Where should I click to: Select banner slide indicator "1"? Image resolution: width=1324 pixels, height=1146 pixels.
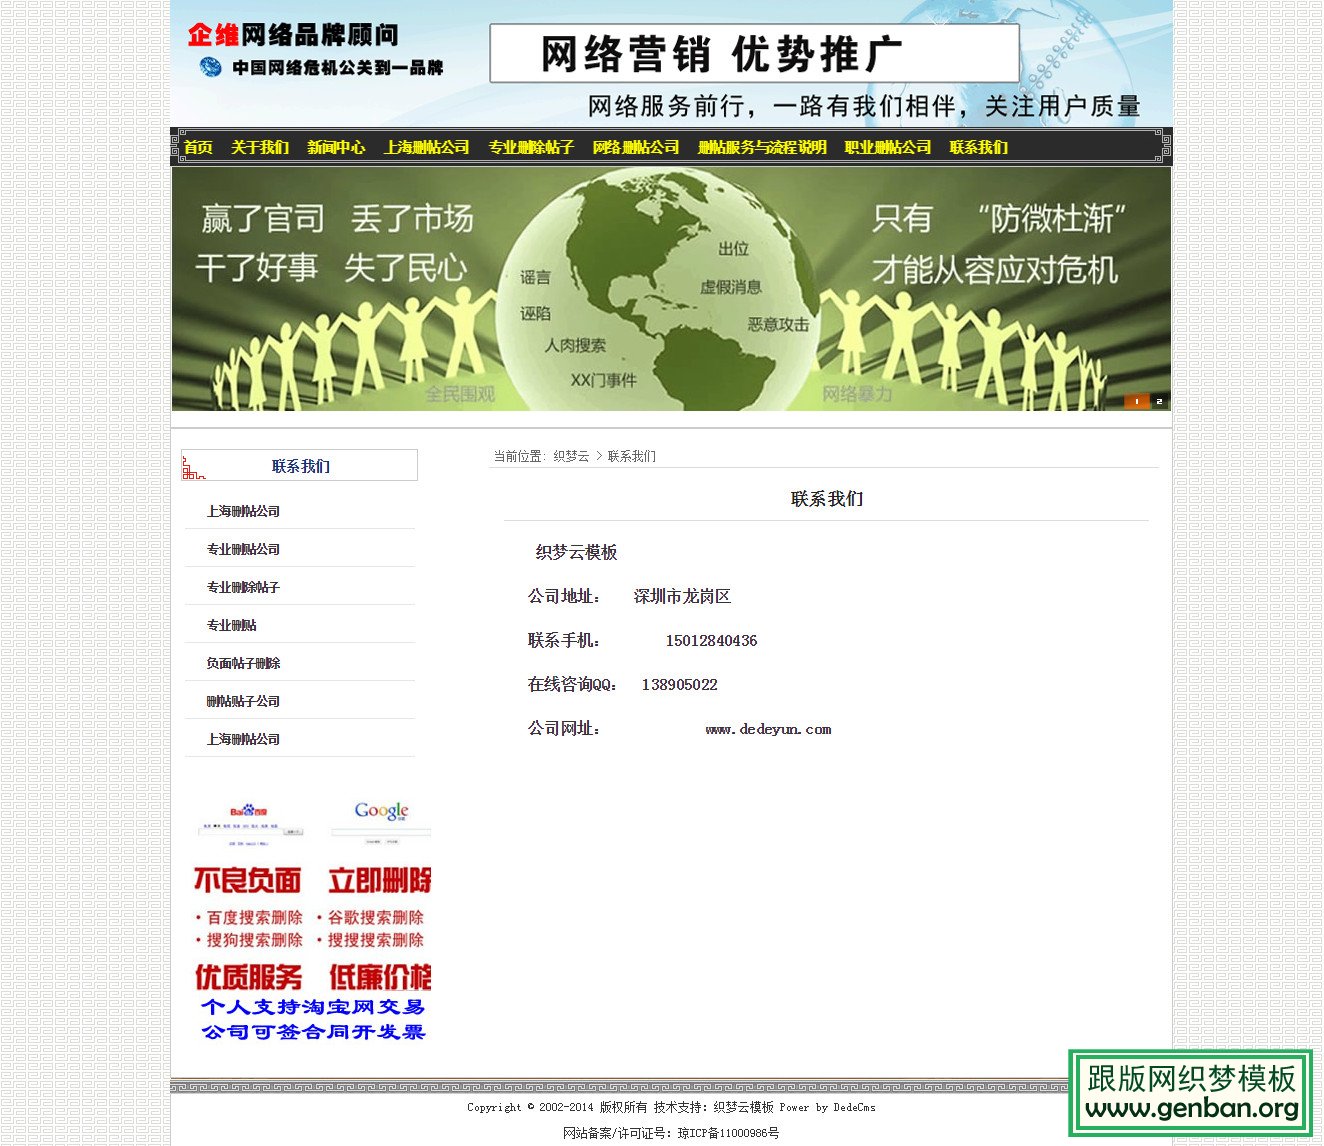click(1136, 401)
